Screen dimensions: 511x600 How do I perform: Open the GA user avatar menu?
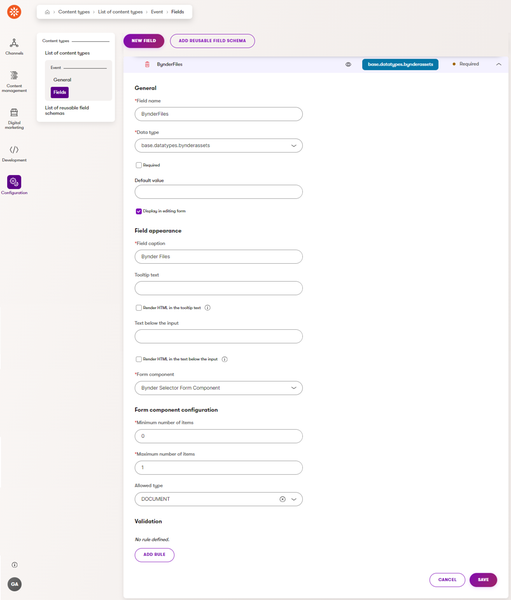coord(15,584)
